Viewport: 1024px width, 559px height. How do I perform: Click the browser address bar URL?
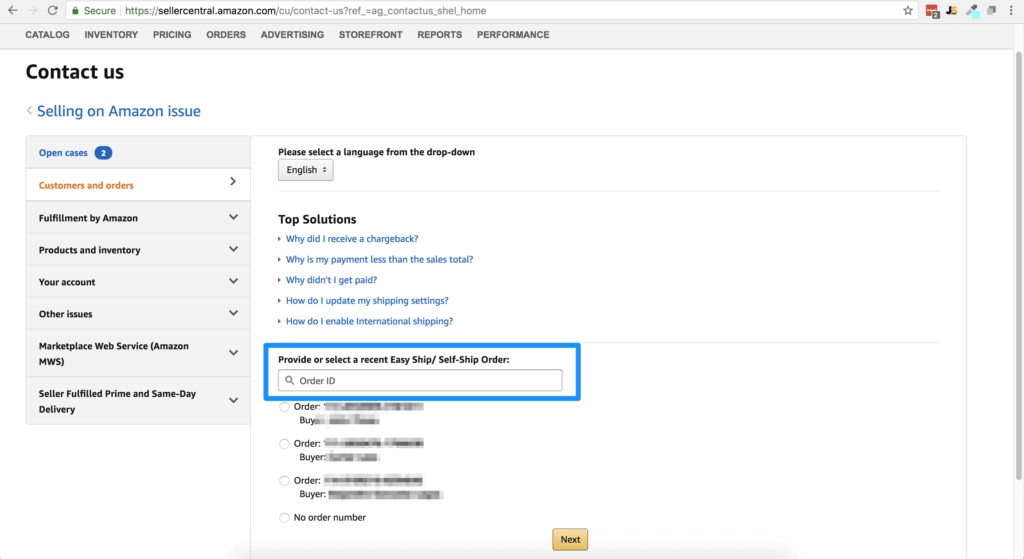pos(306,10)
